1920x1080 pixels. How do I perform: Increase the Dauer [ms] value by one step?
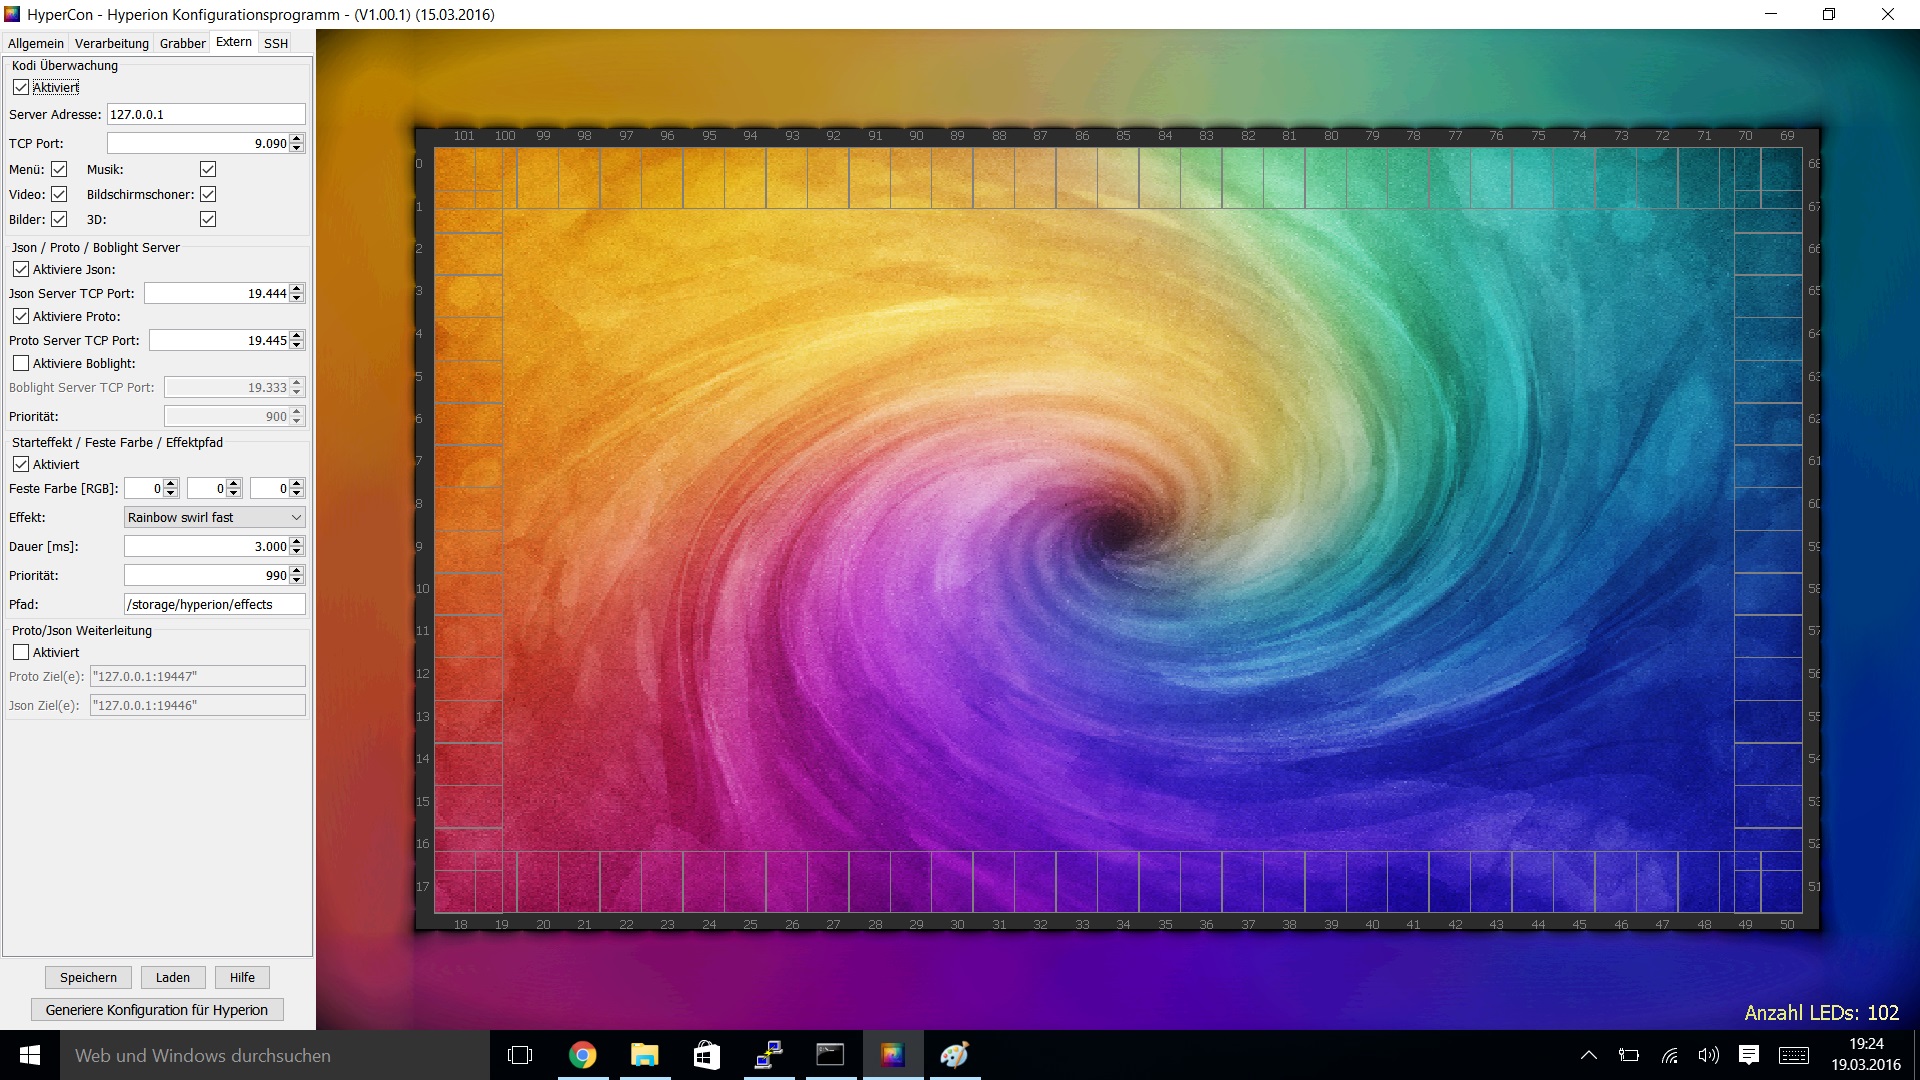(297, 542)
